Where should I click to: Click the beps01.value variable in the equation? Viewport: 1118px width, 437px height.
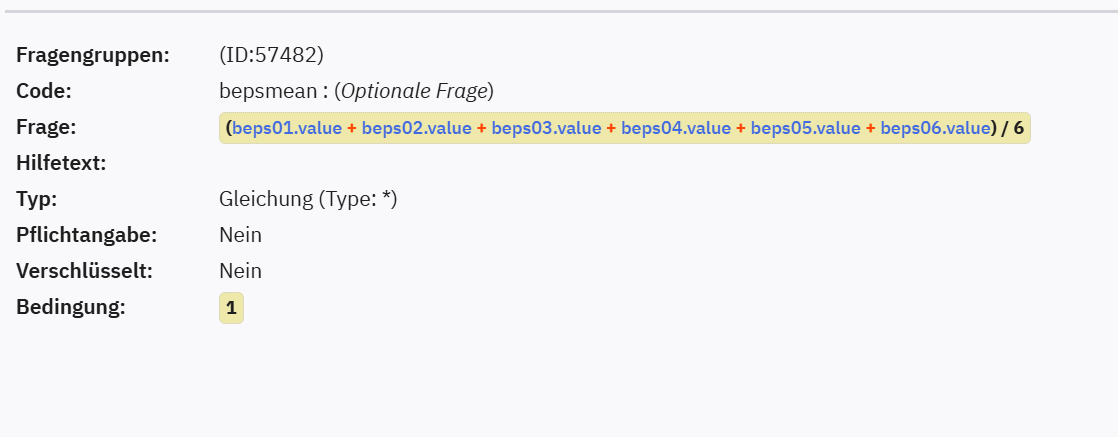287,128
